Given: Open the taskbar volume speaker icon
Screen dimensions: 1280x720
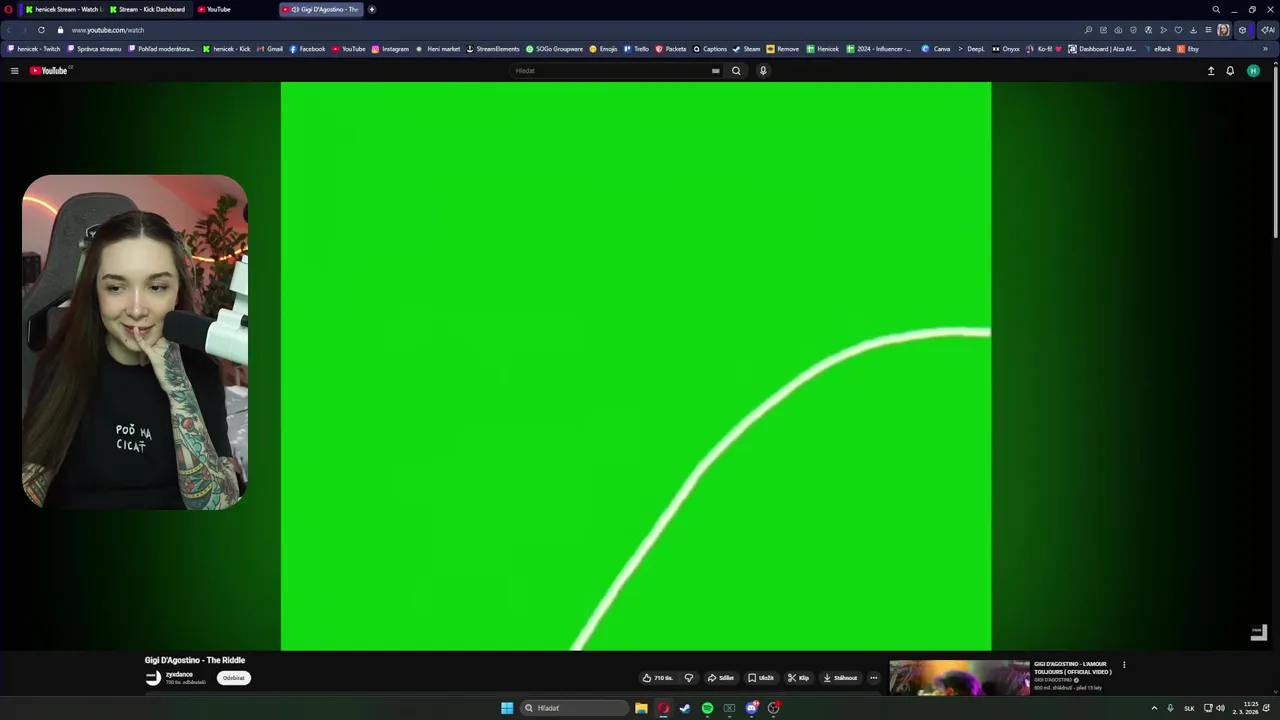Looking at the screenshot, I should (1220, 708).
